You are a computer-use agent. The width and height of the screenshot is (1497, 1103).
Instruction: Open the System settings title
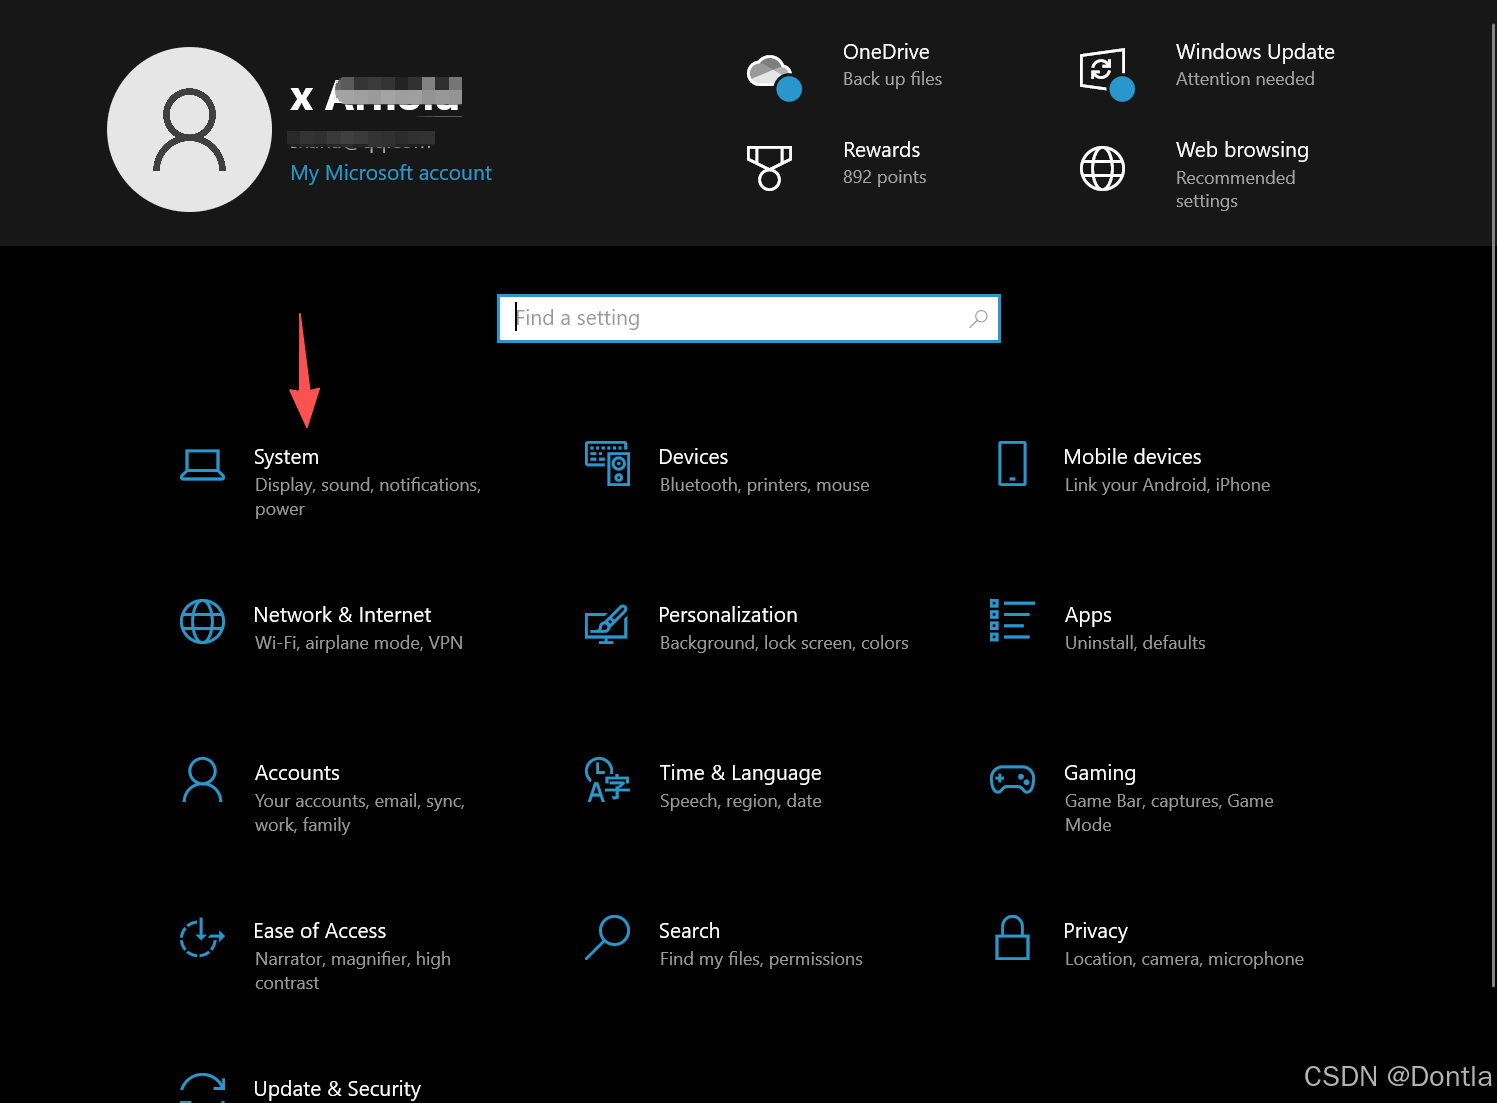286,457
